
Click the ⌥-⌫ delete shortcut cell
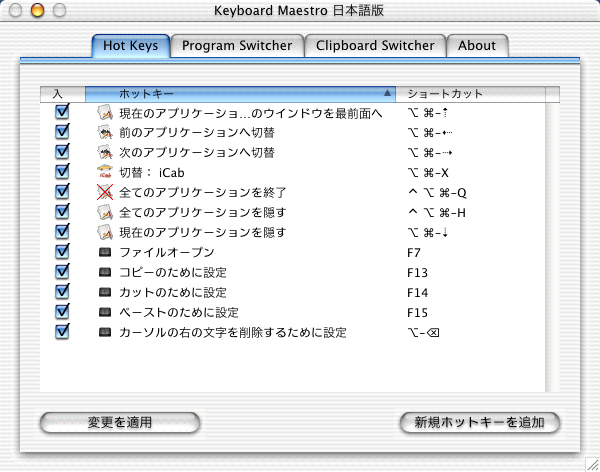423,332
